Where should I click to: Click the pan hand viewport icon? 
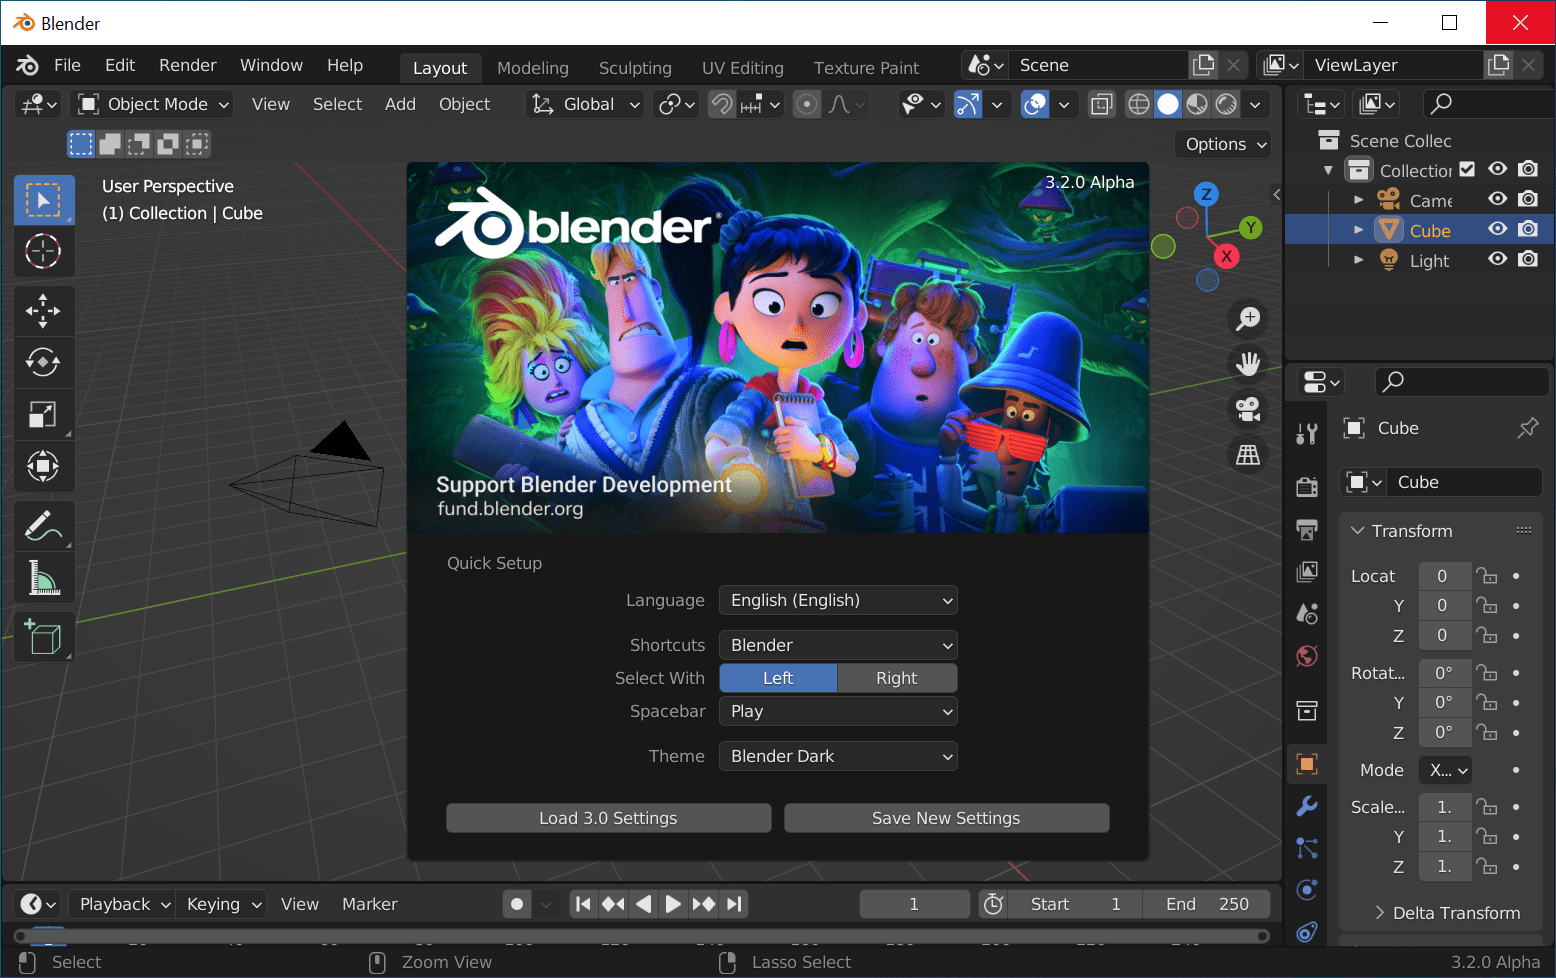[x=1248, y=364]
